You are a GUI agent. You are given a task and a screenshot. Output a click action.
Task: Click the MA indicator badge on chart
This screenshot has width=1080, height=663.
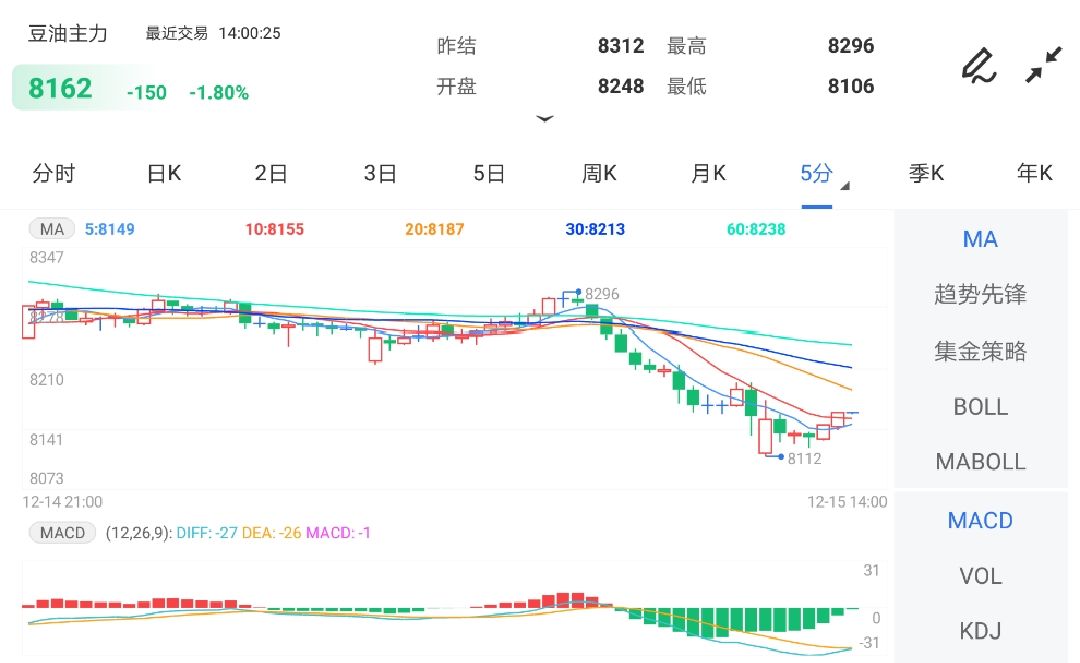(52, 229)
